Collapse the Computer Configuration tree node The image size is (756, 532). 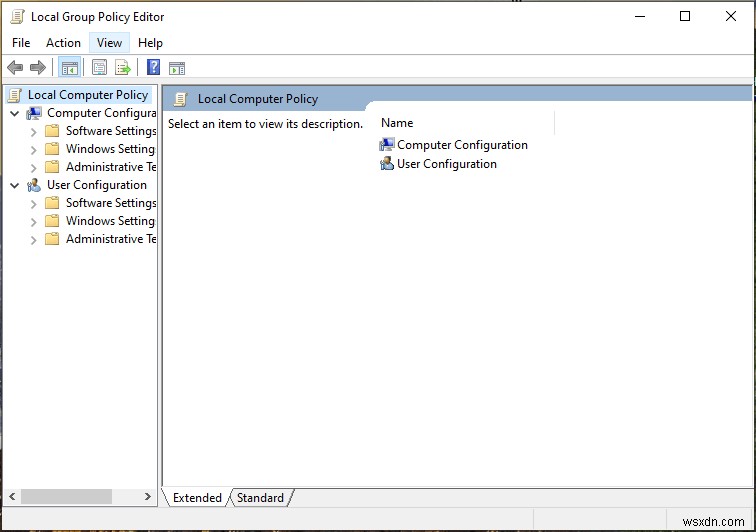click(x=15, y=114)
